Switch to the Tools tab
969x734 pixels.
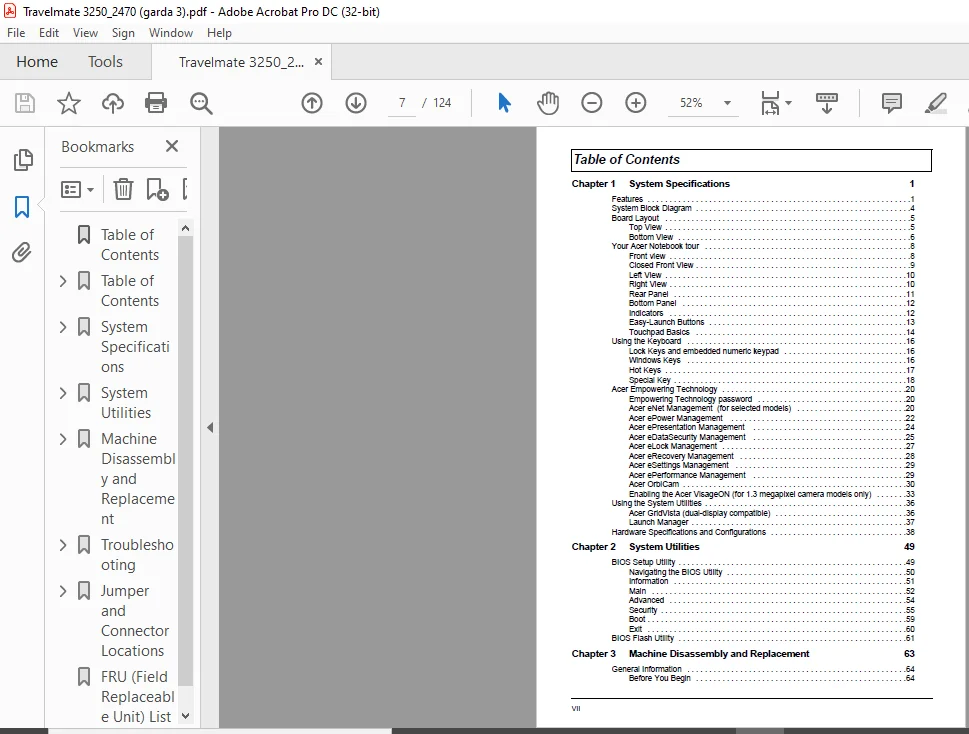point(105,62)
